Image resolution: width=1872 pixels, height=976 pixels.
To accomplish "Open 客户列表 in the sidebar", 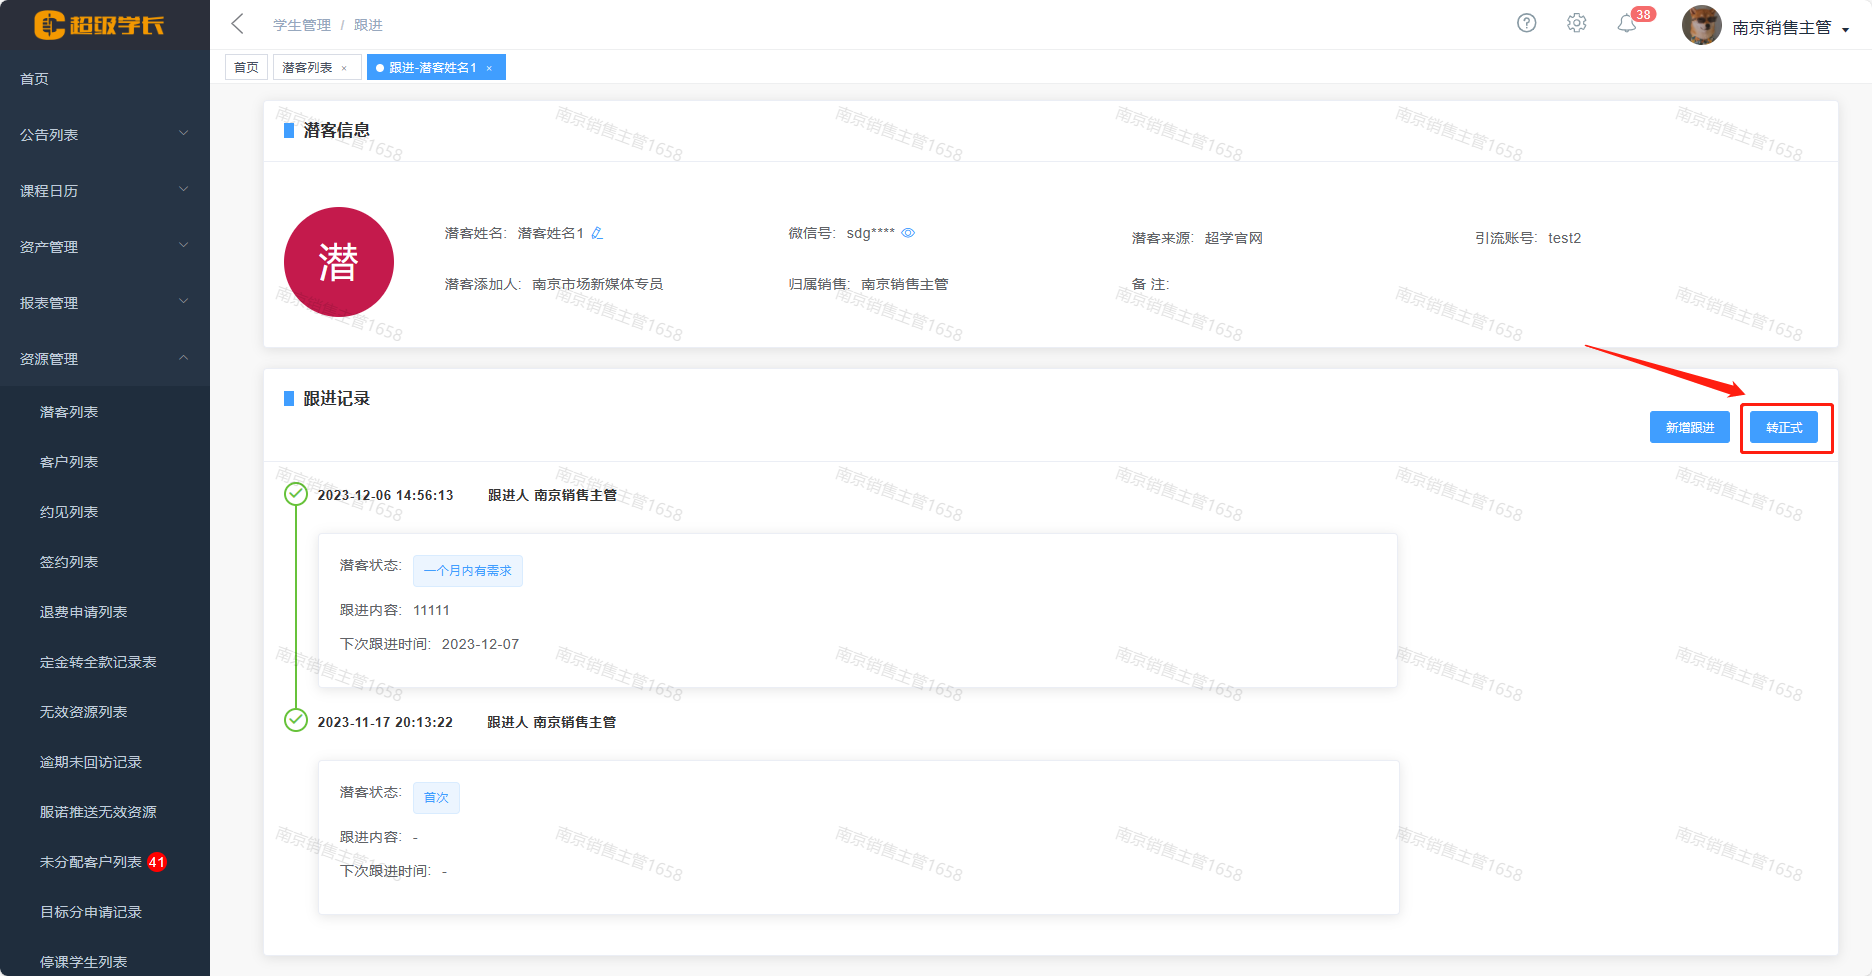I will [x=69, y=462].
